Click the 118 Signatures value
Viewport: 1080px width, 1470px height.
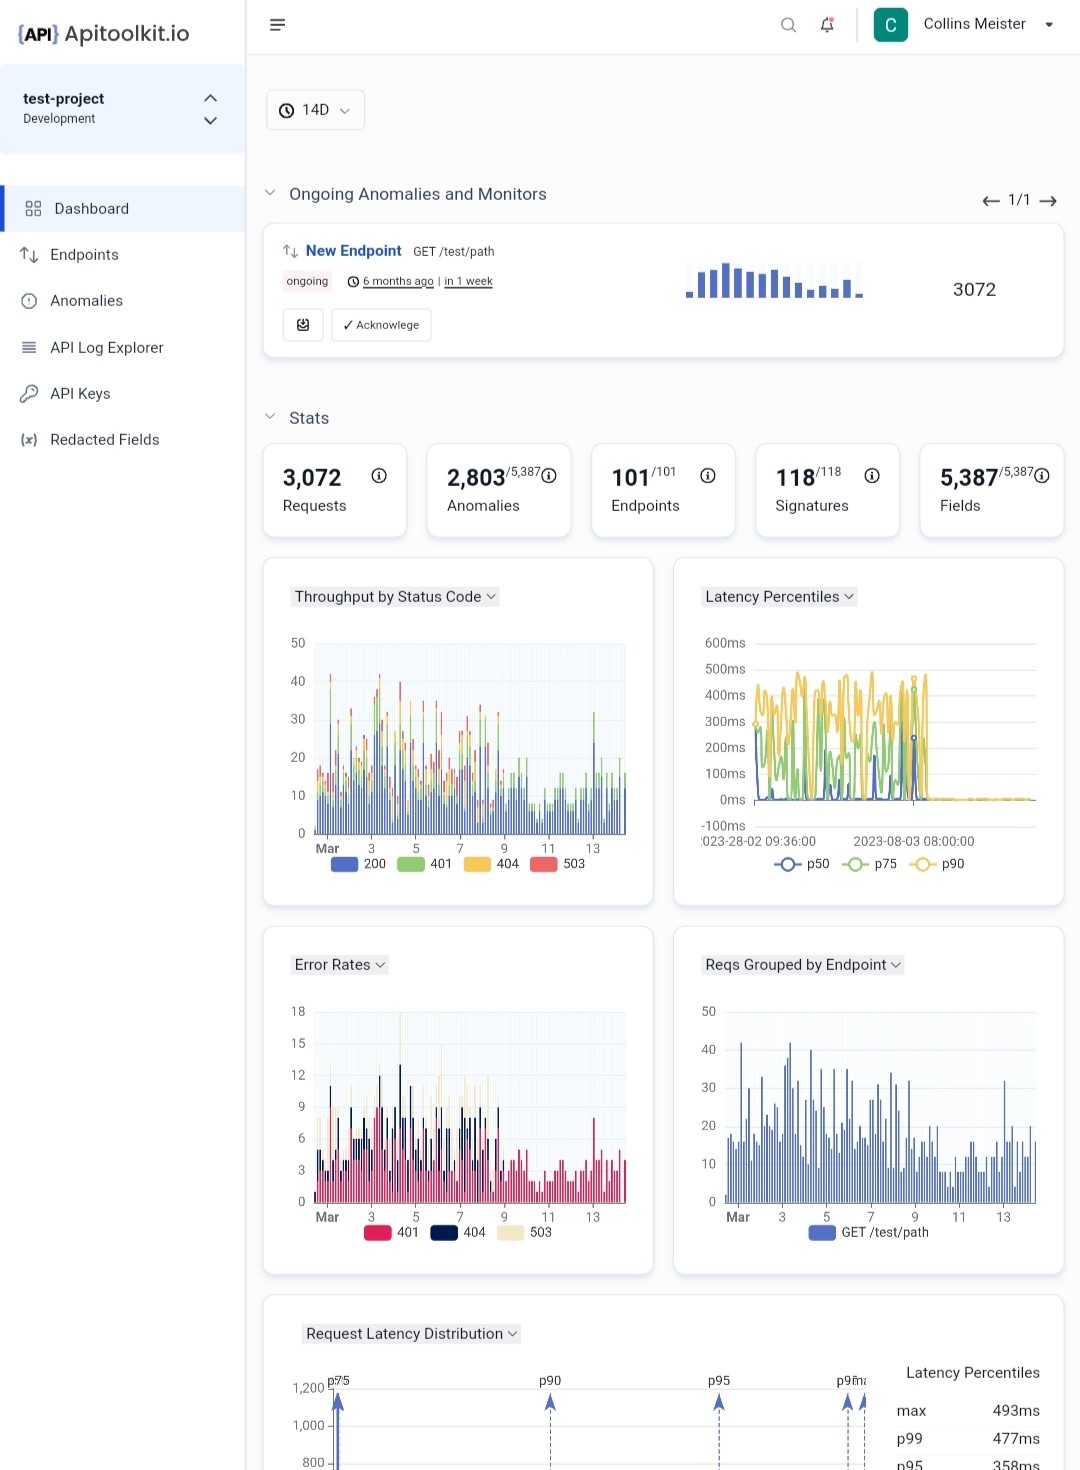tap(795, 478)
